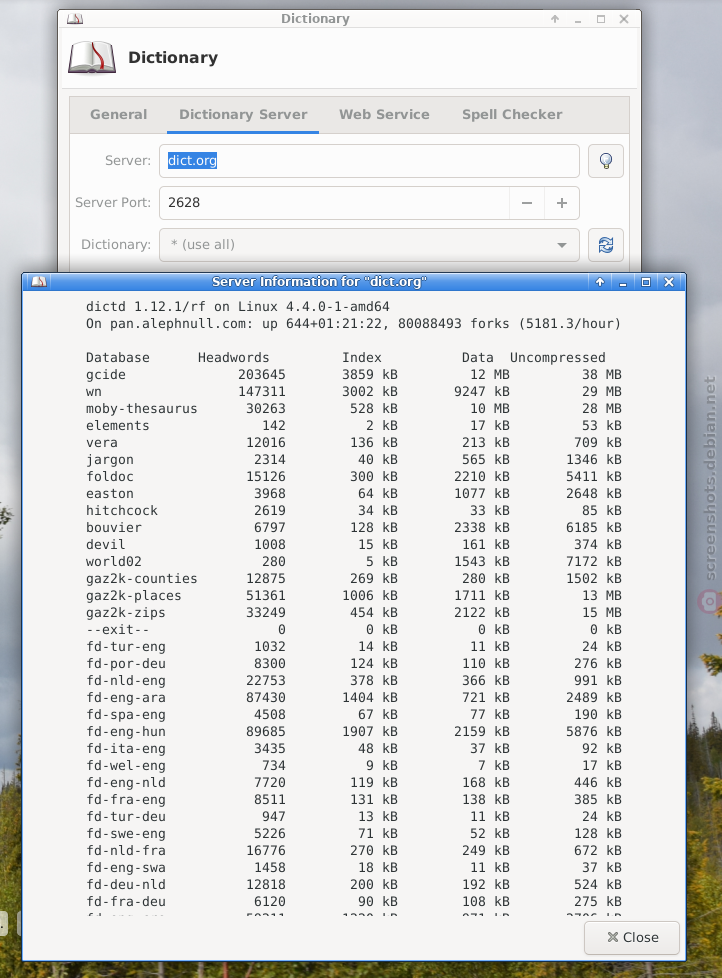Viewport: 722px width, 978px height.
Task: Click the 'dictd 1.12.1/rf on Linux' line
Action: coord(238,307)
